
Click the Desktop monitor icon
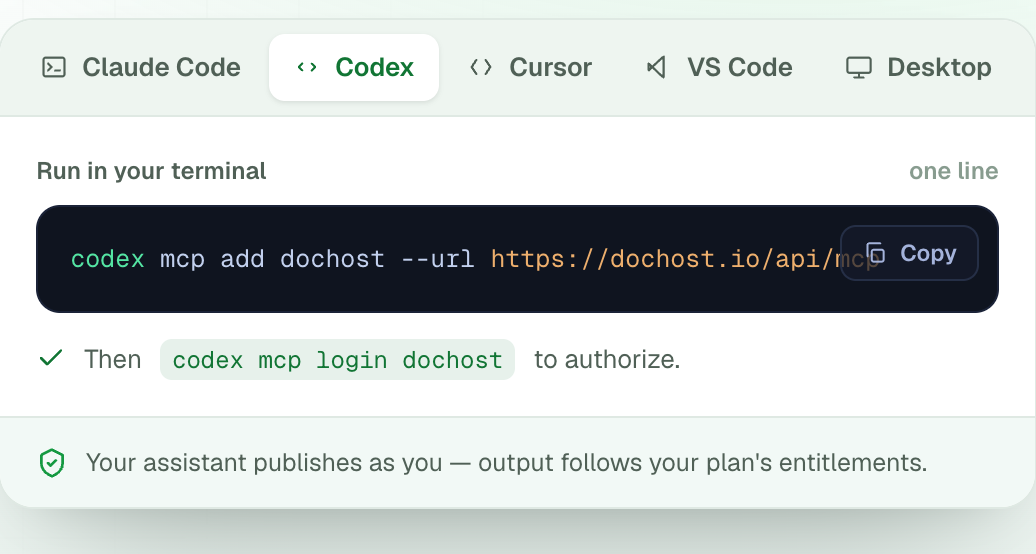click(x=859, y=67)
